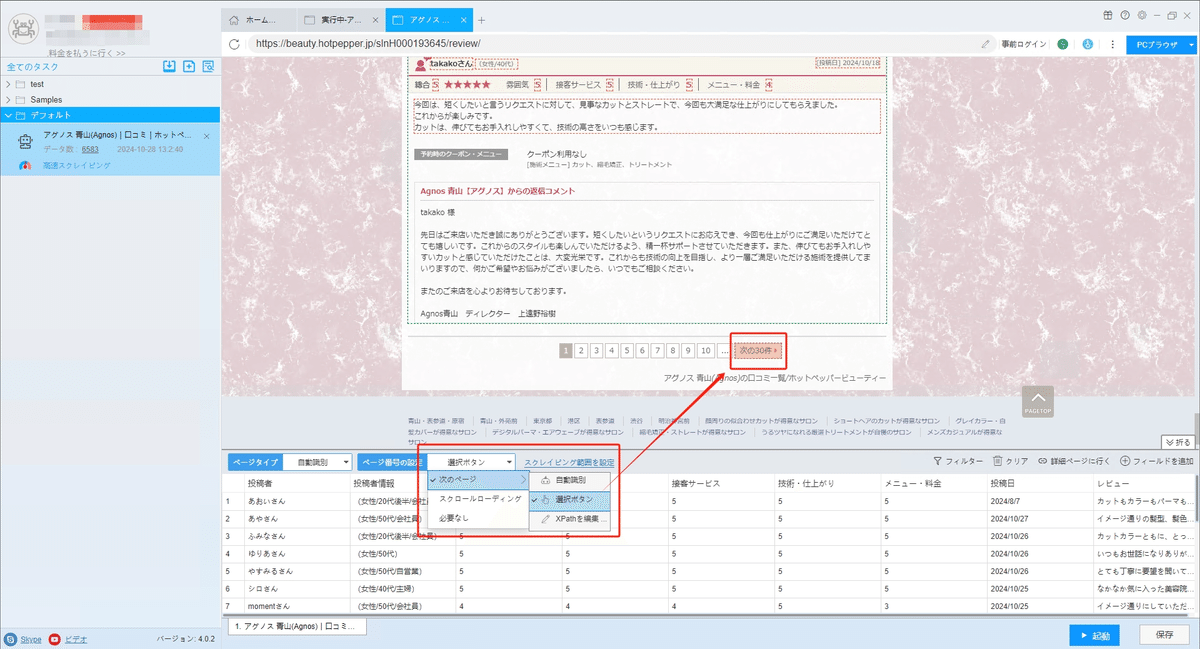
Task: Choose 自動識別 in the submenu
Action: click(x=569, y=481)
